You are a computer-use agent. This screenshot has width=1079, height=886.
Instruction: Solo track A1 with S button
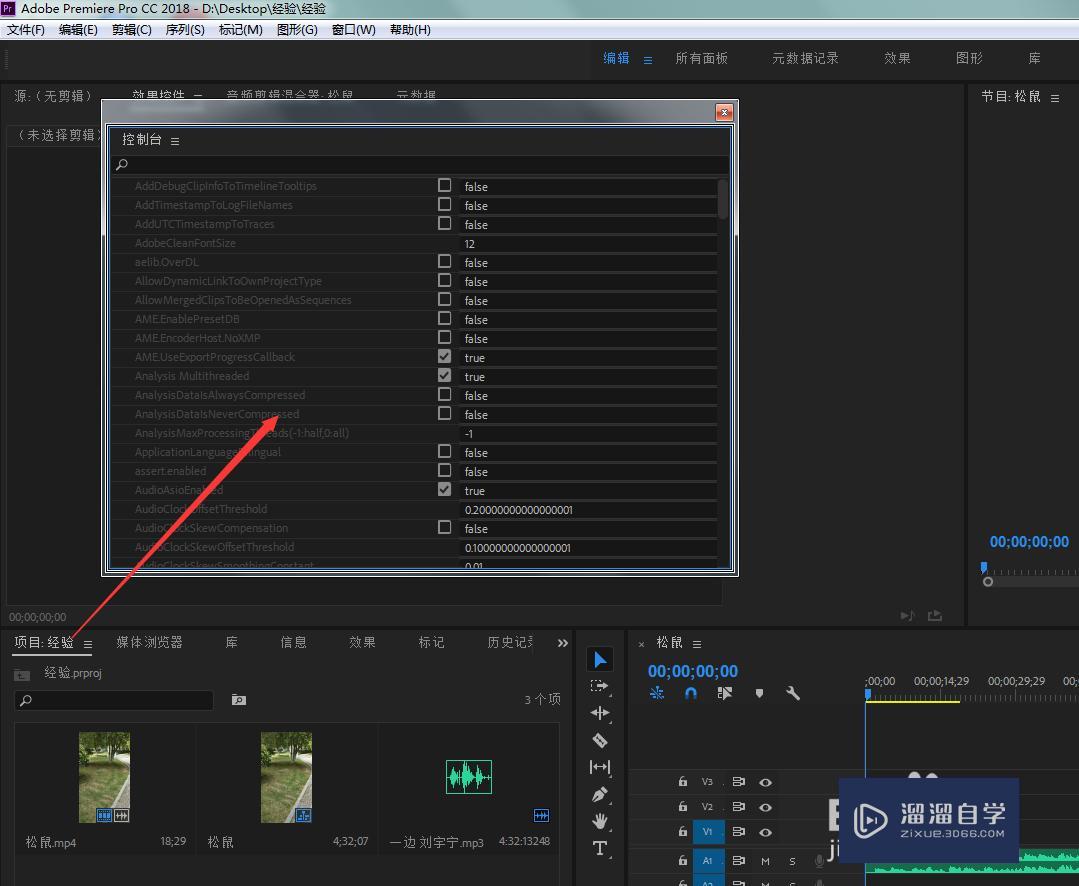(x=792, y=861)
